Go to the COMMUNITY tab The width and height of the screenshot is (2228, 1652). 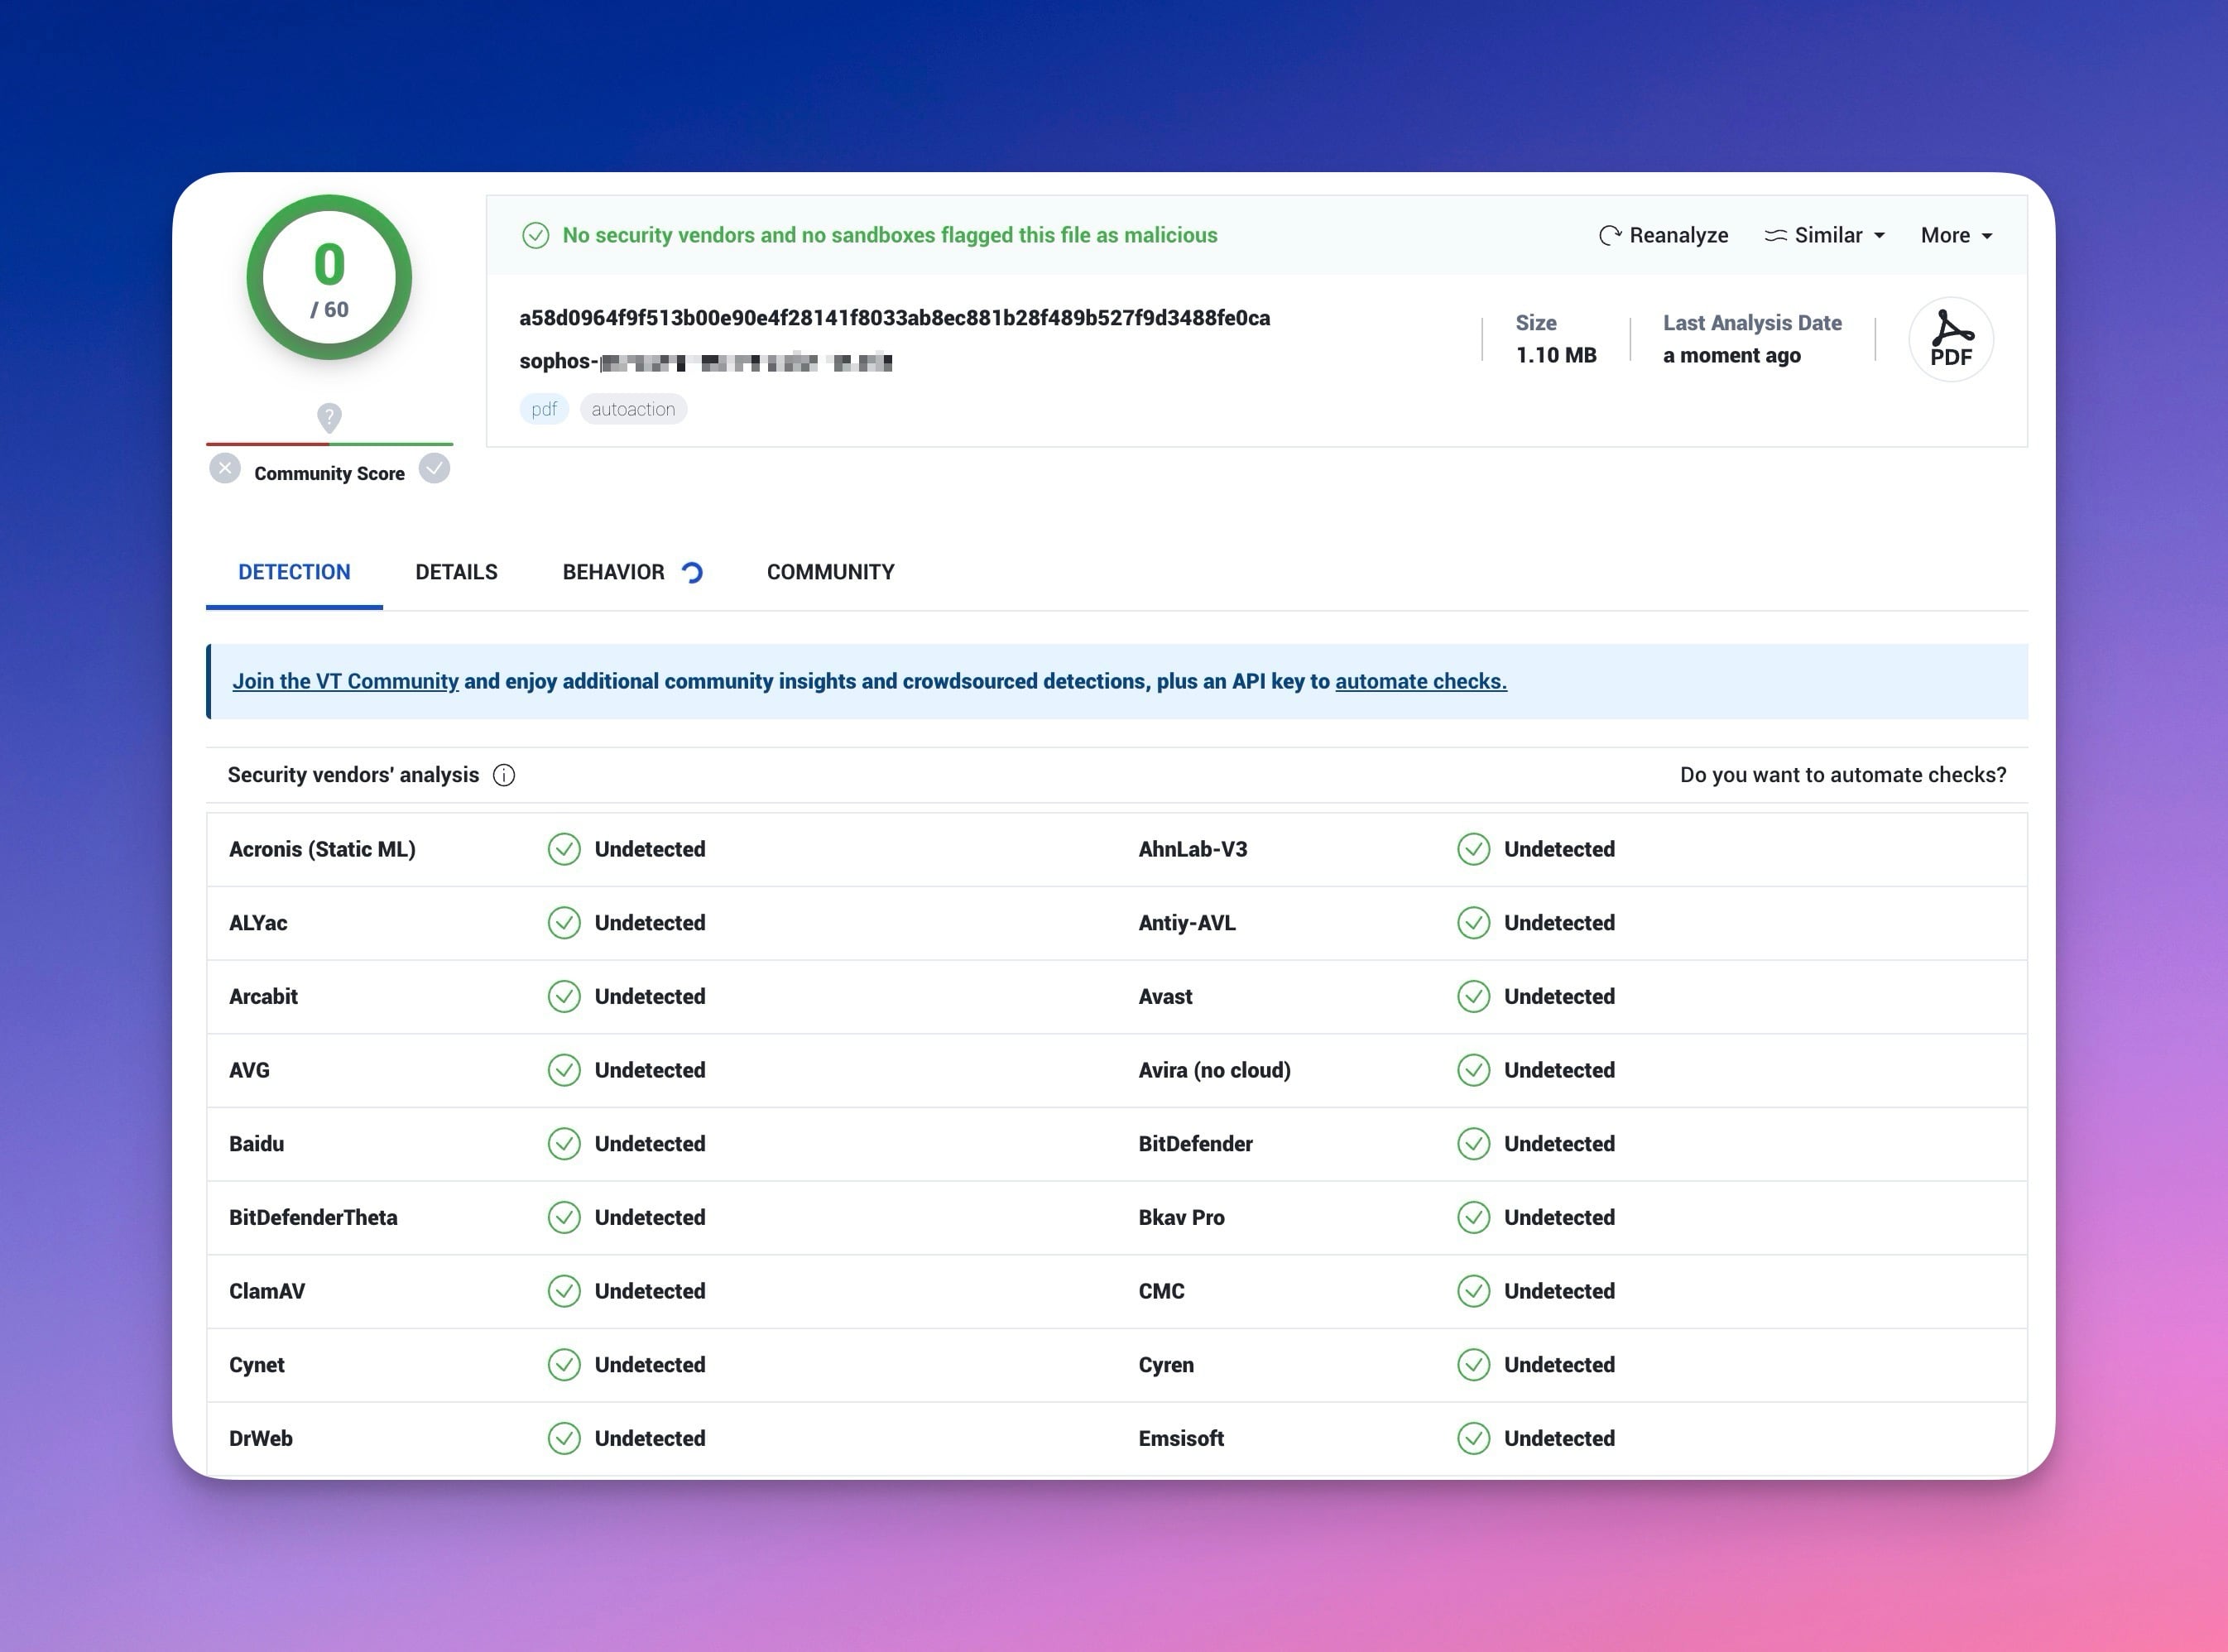pyautogui.click(x=830, y=572)
